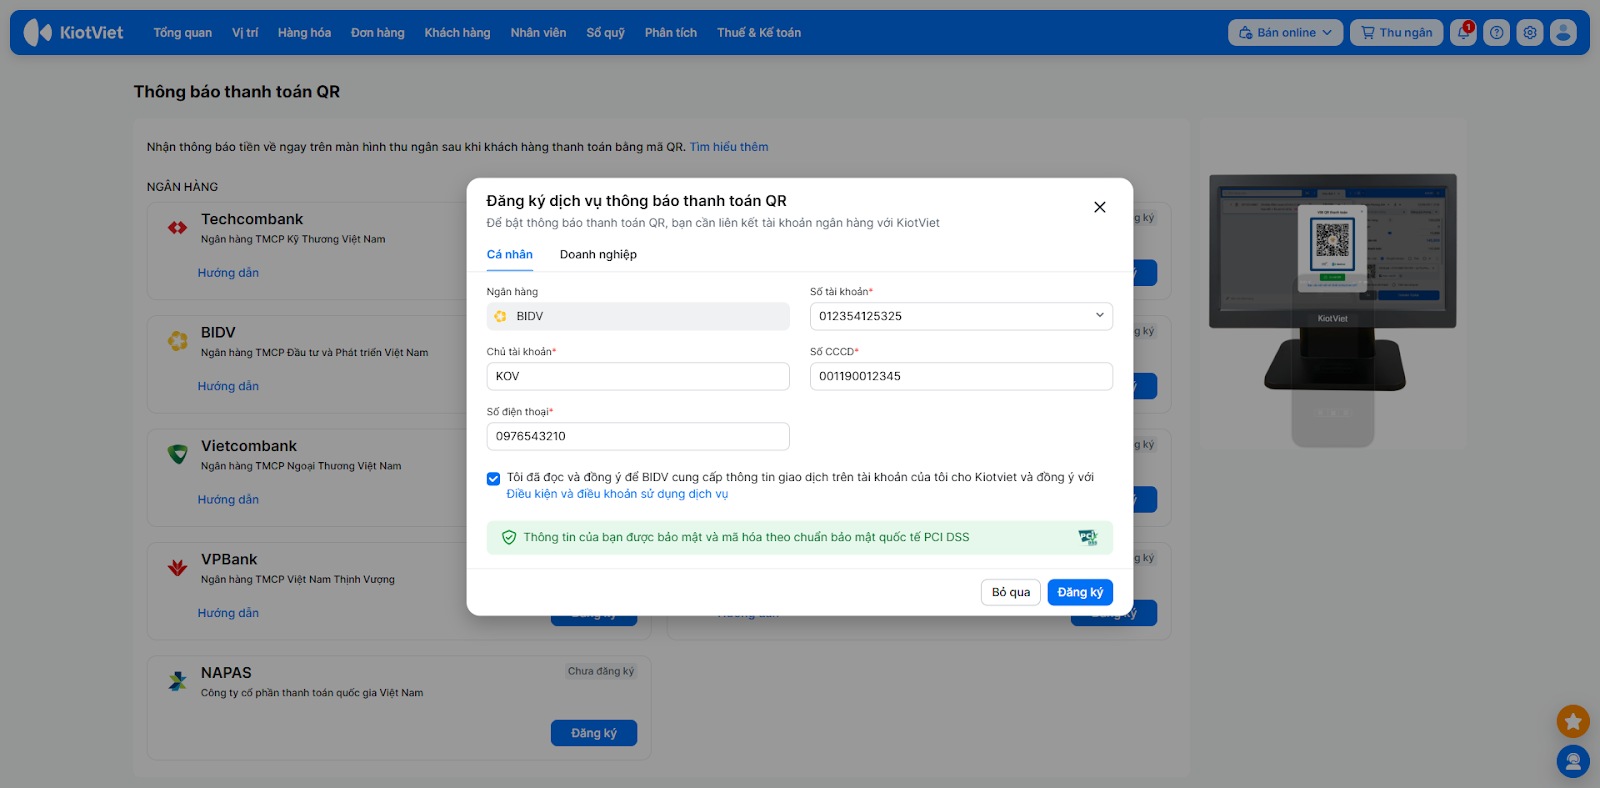The image size is (1600, 788).
Task: Open the Khách hàng menu
Action: 457,33
